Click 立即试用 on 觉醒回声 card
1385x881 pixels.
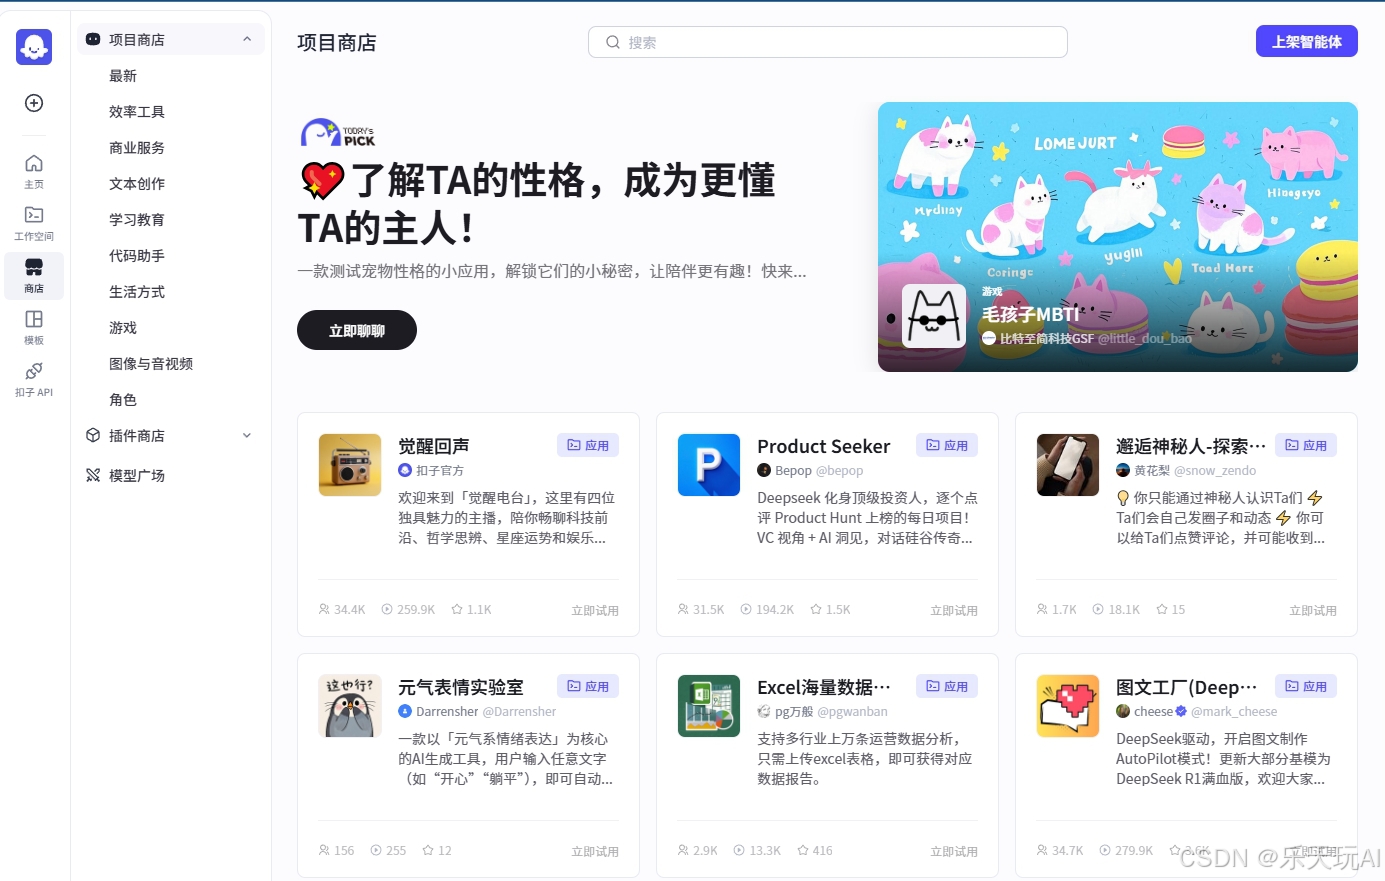click(x=595, y=610)
